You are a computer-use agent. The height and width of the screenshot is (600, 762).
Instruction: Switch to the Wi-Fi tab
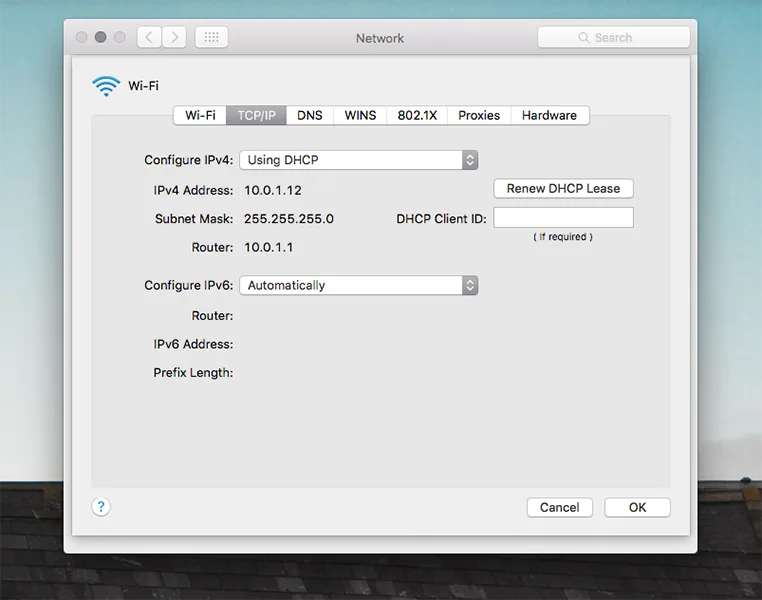click(200, 115)
